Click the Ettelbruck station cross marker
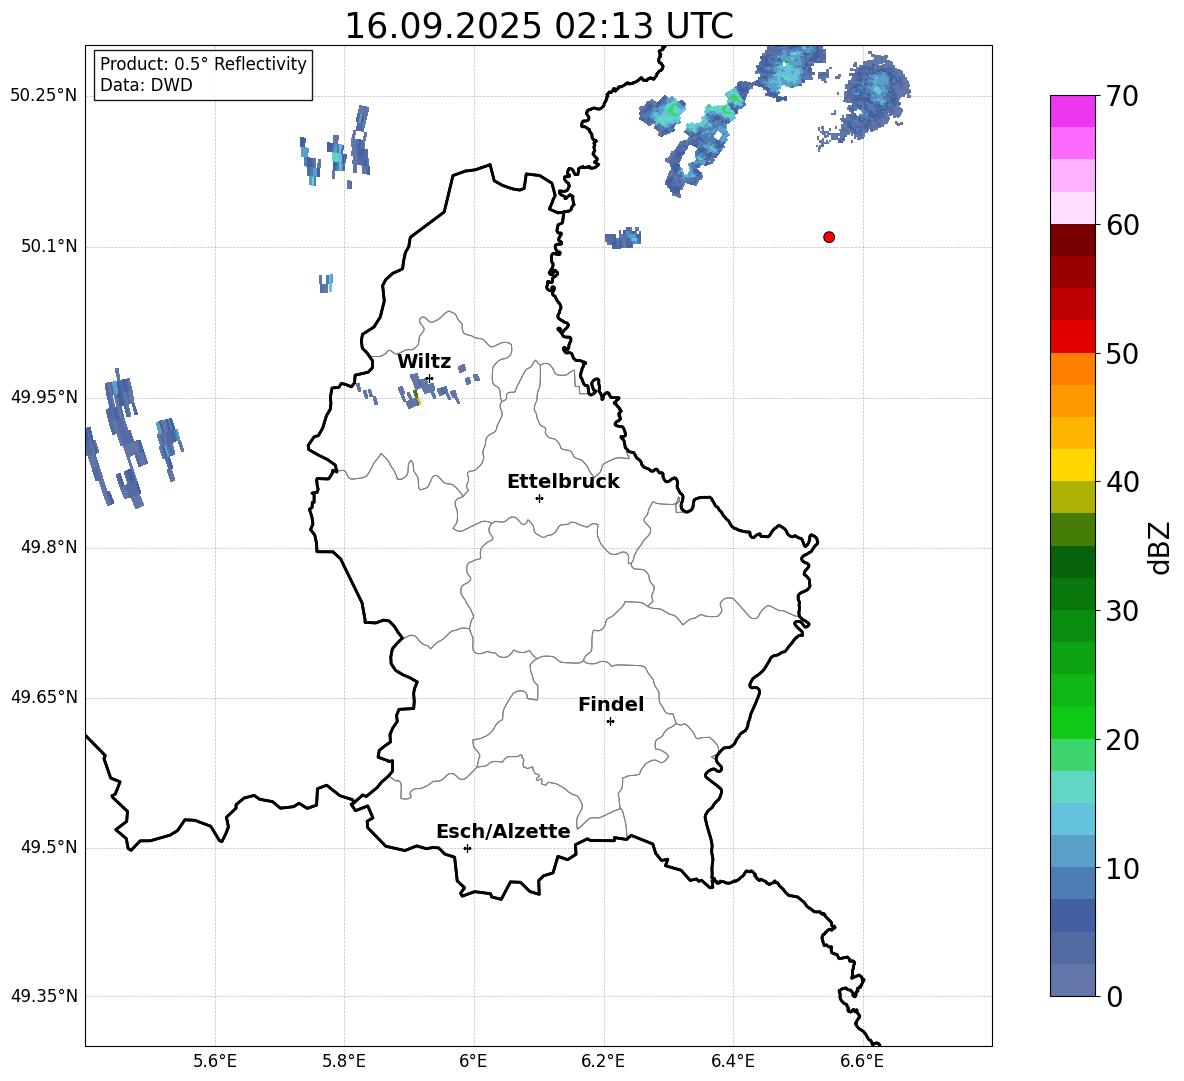Image resolution: width=1184 pixels, height=1081 pixels. click(539, 498)
